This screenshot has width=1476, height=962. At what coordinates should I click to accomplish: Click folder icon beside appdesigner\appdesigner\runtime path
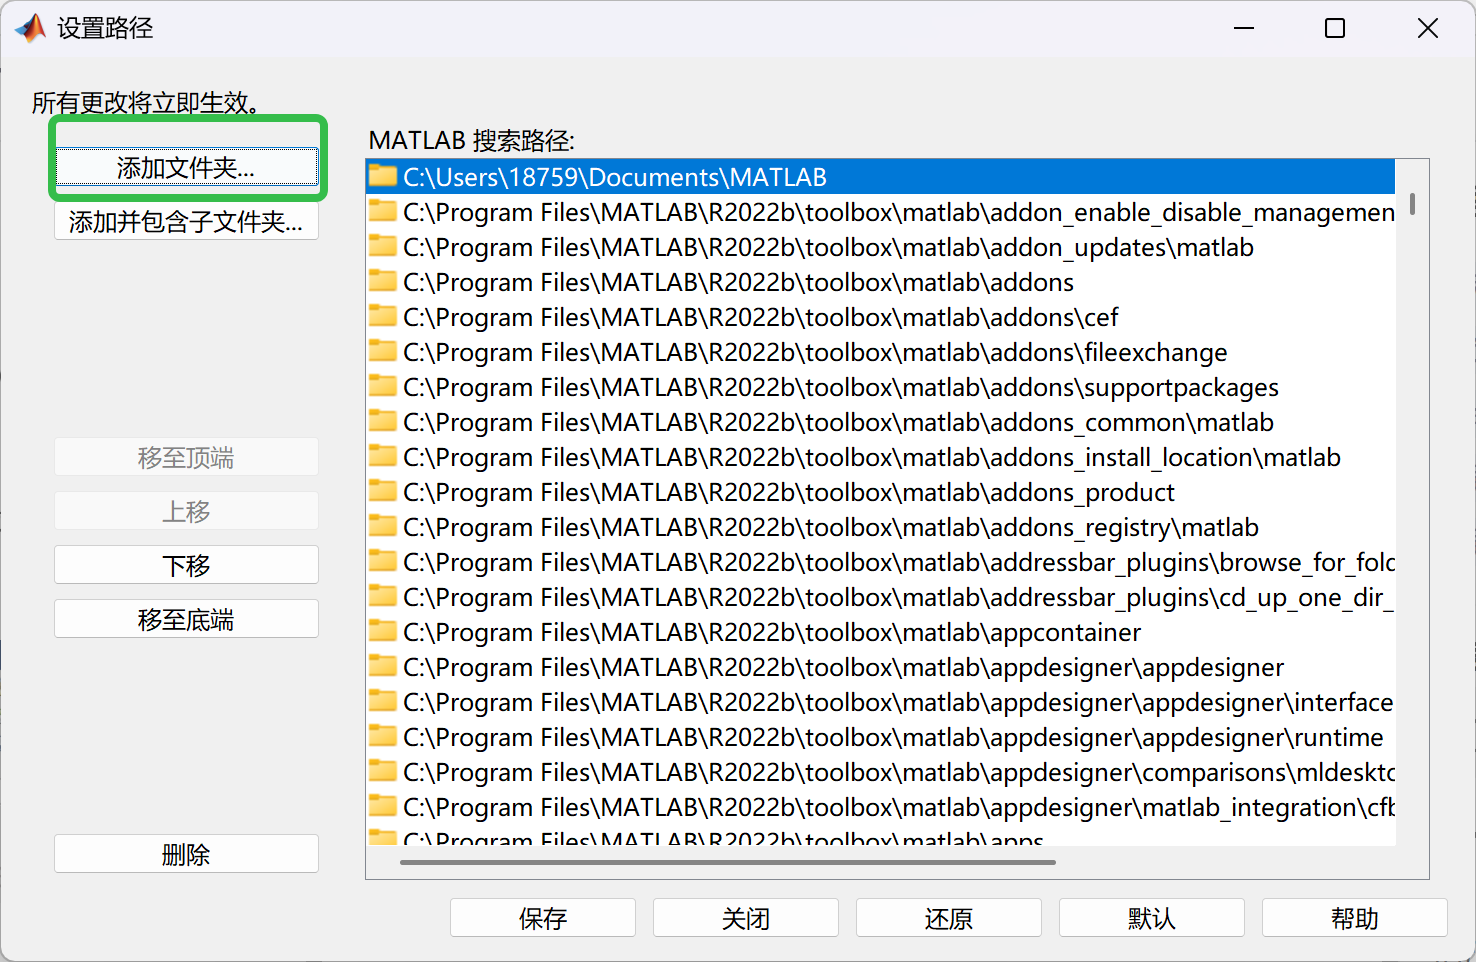tap(382, 736)
